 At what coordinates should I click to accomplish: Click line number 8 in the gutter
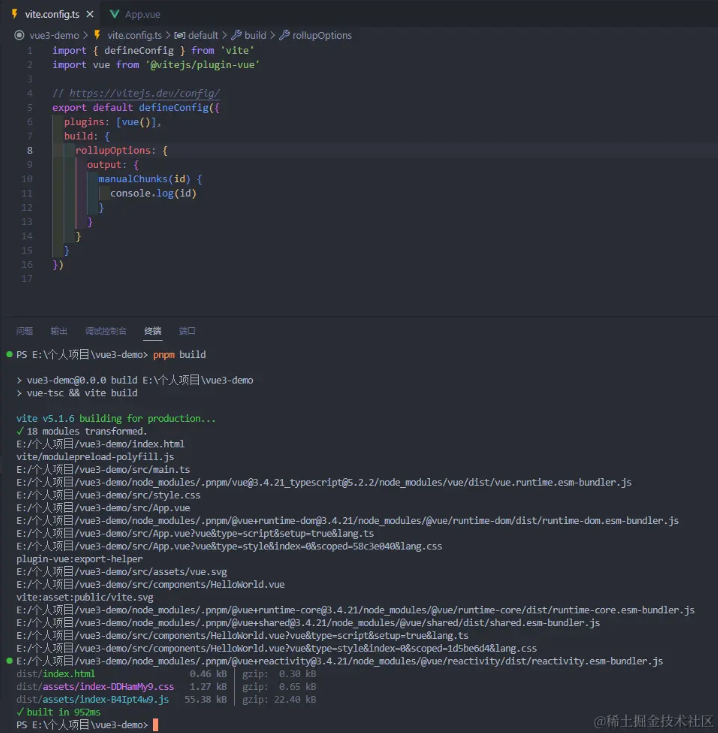(29, 151)
